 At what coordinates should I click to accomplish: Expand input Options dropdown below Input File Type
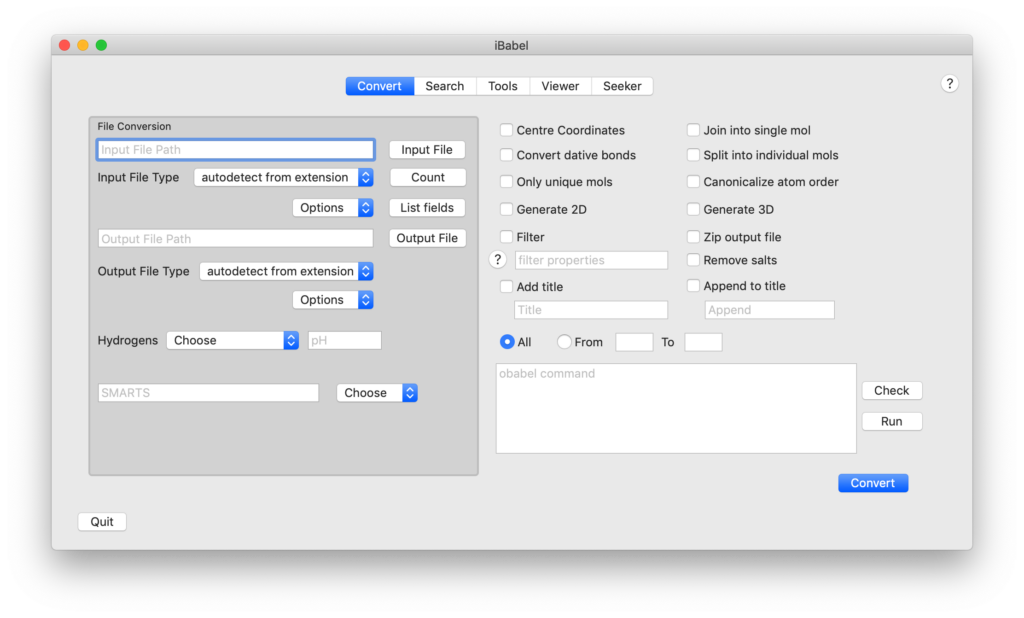[x=333, y=208]
